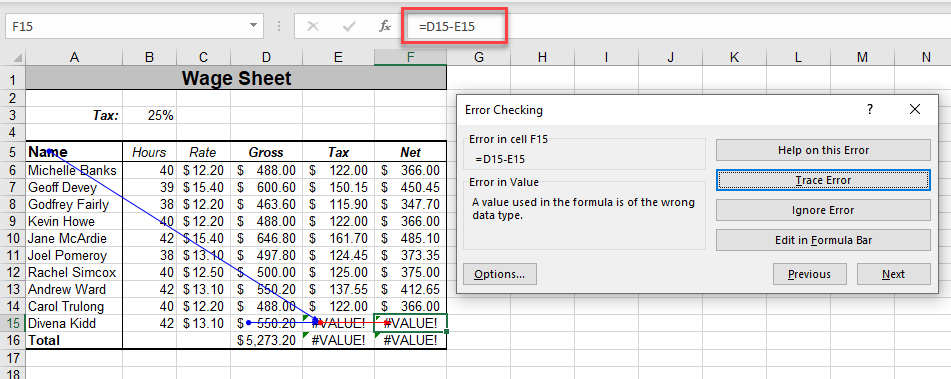Click the 161.70 tax cell
The width and height of the screenshot is (951, 379).
point(338,238)
